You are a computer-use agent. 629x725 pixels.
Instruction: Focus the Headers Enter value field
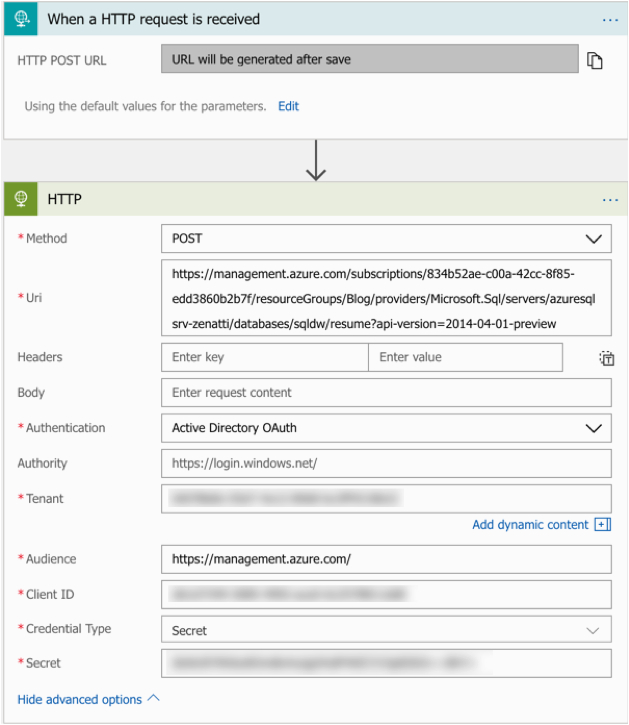tap(465, 357)
